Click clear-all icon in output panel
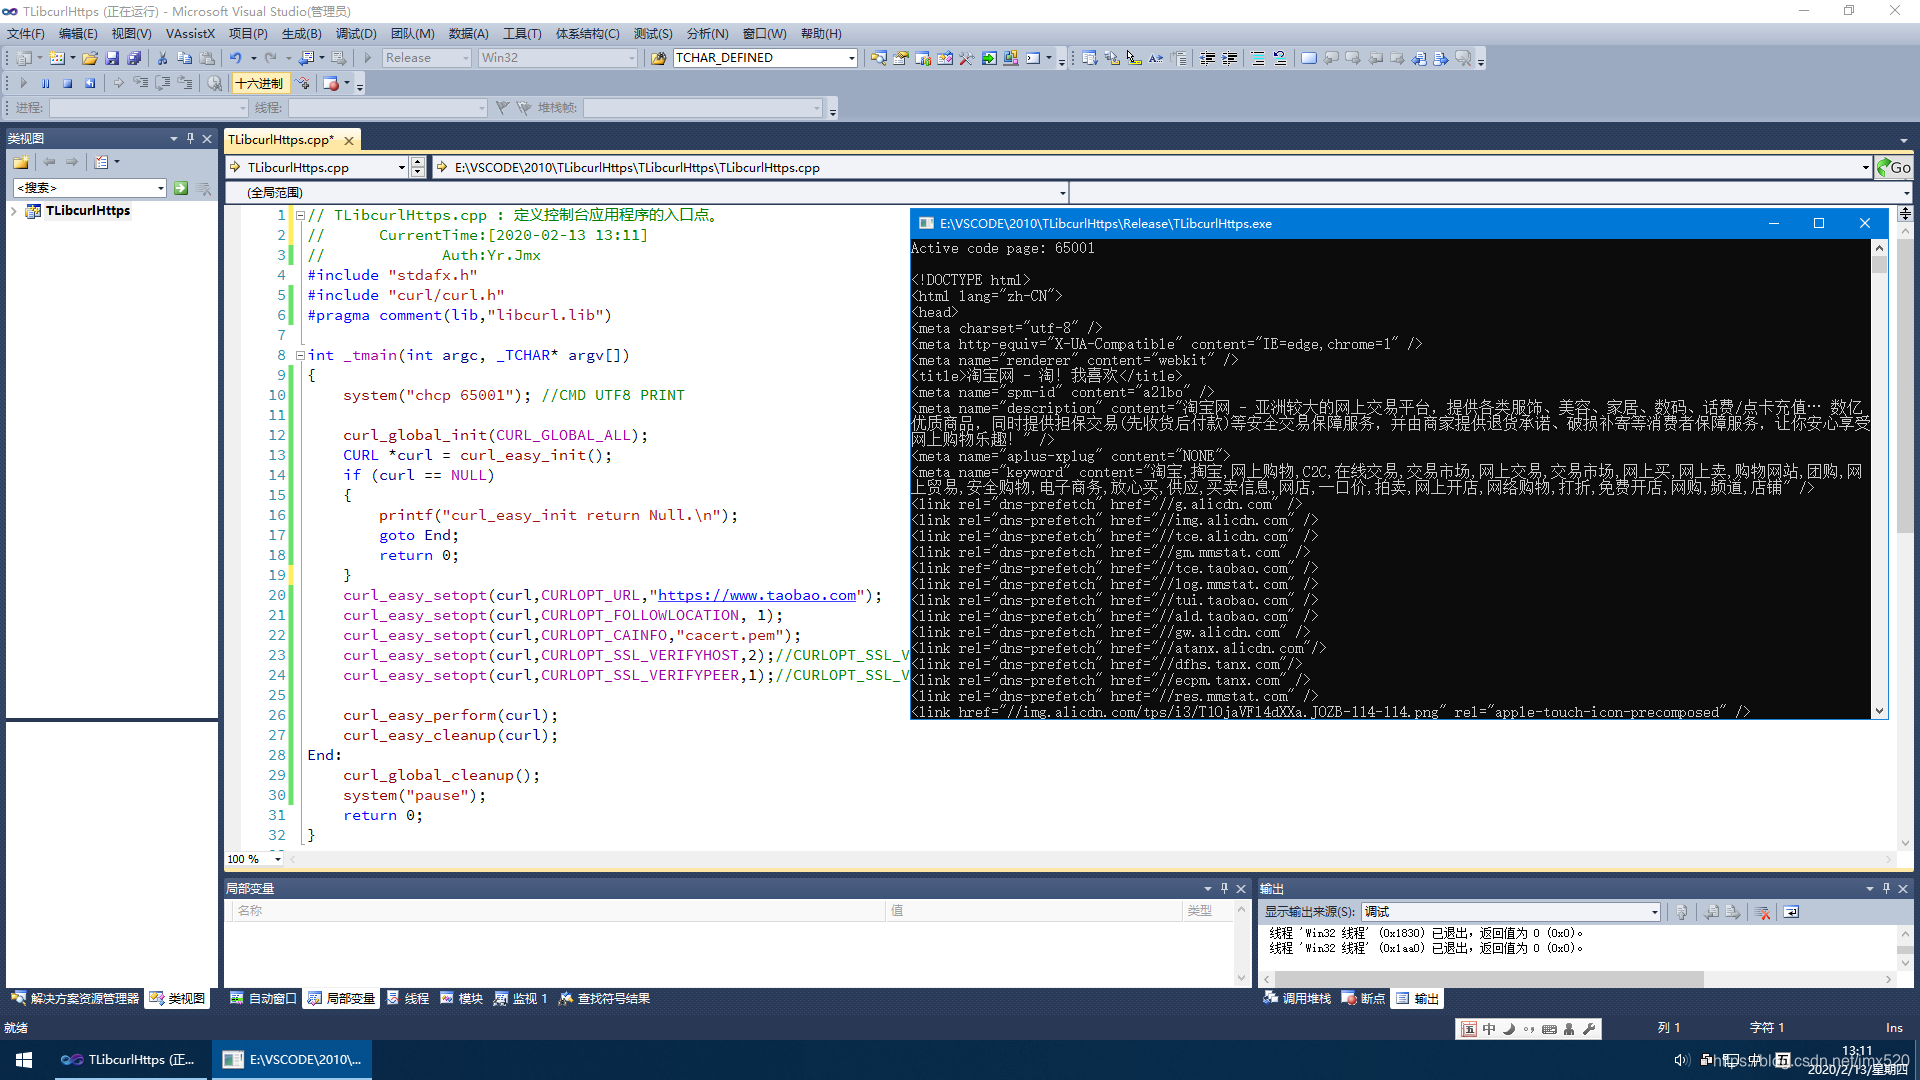 point(1763,912)
